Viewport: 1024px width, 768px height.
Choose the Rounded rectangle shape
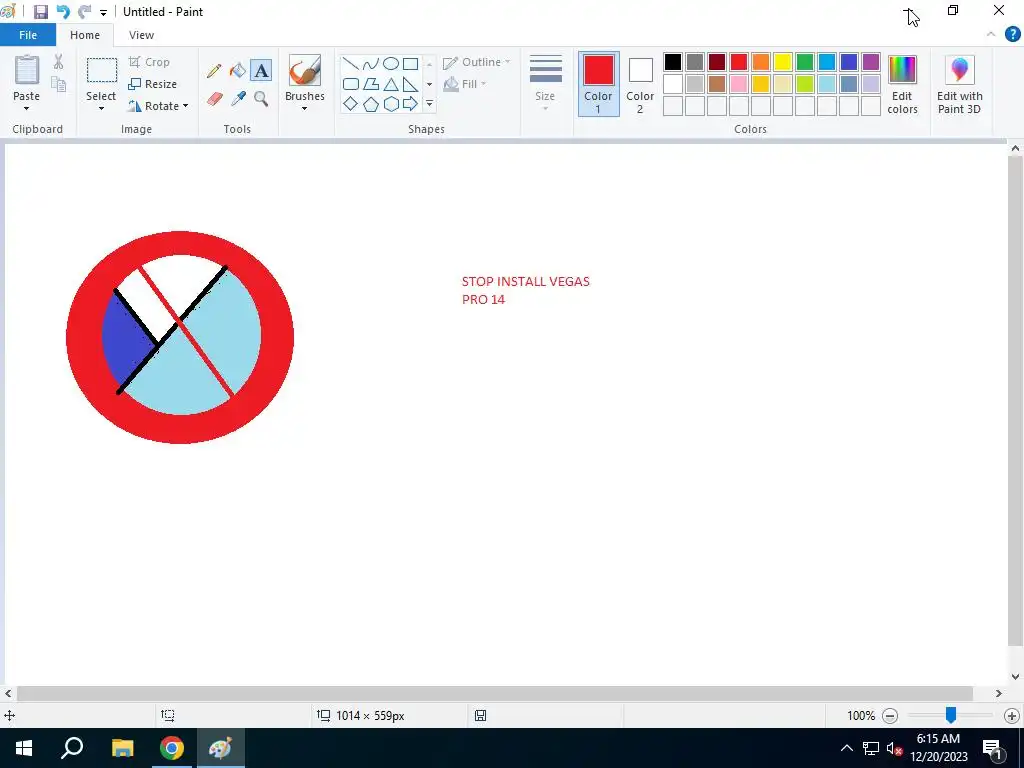pyautogui.click(x=351, y=84)
